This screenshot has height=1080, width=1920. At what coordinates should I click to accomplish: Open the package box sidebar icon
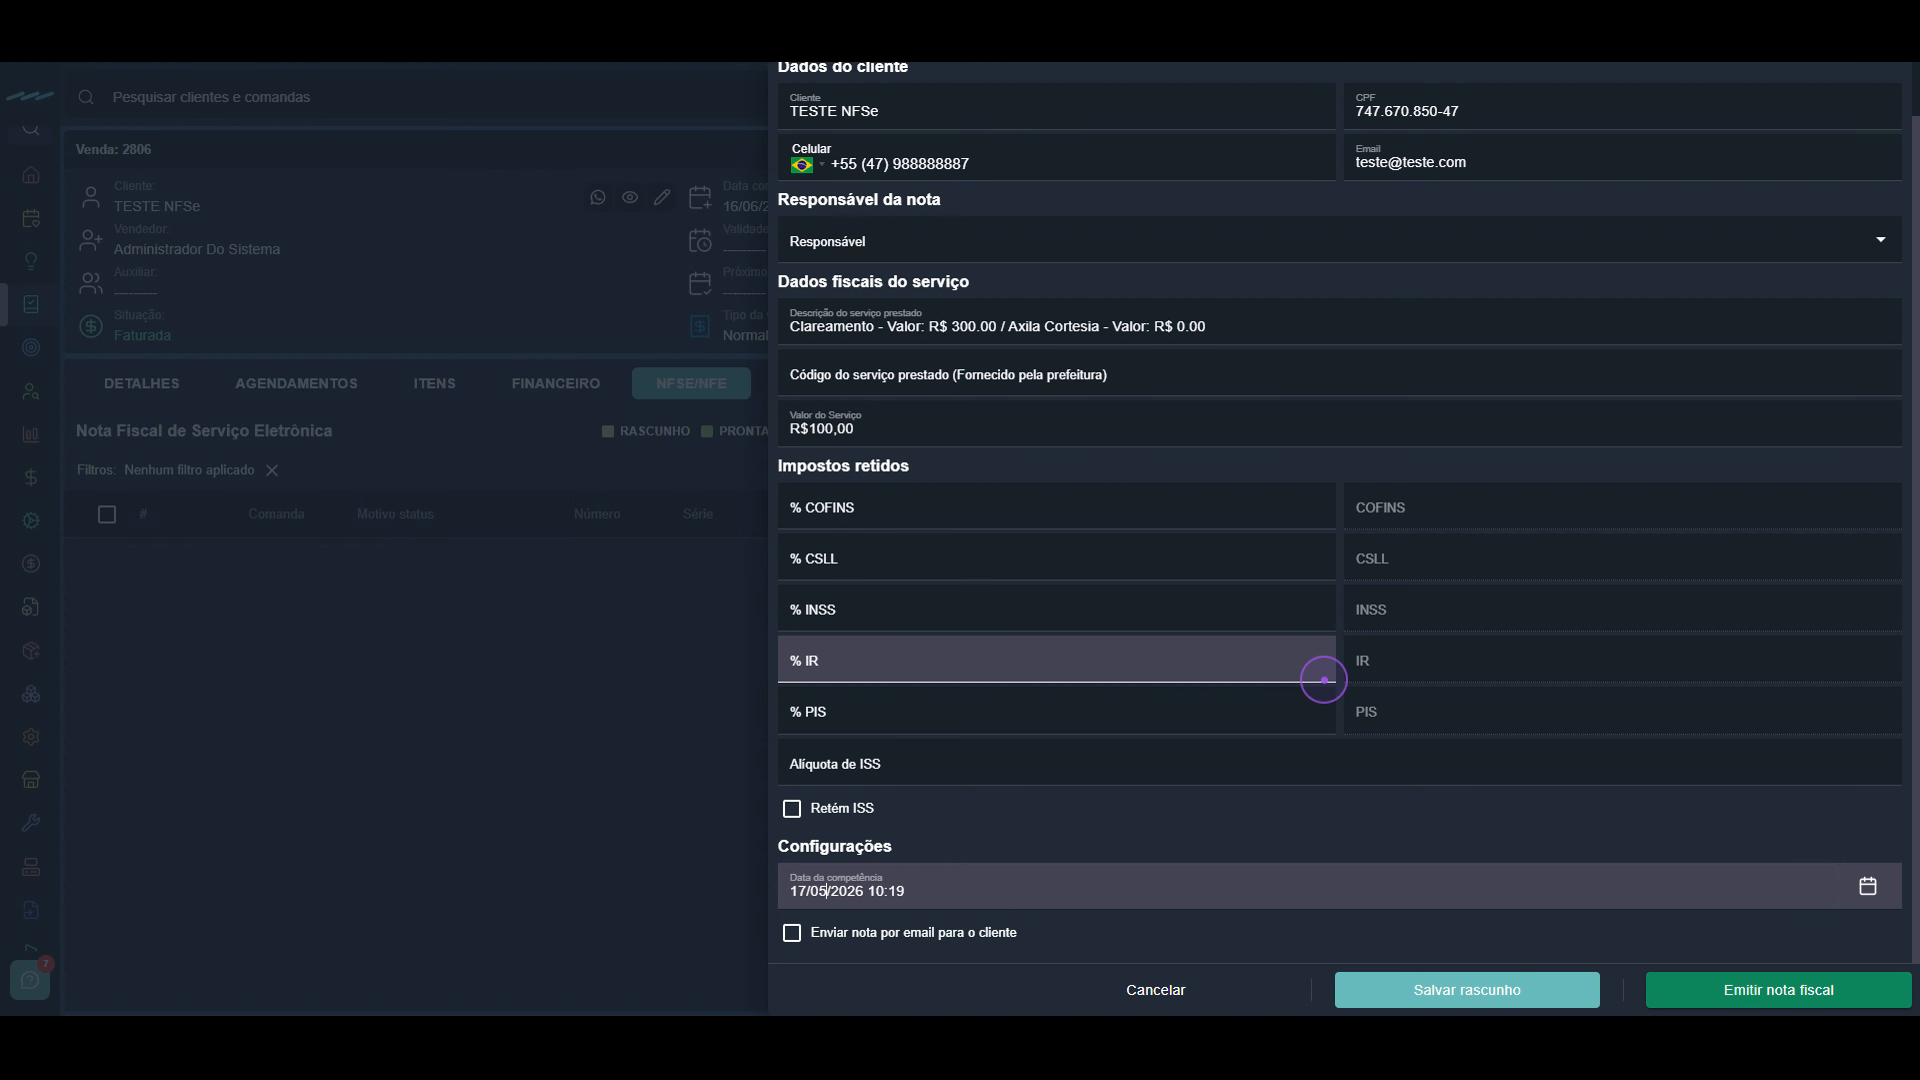(31, 650)
